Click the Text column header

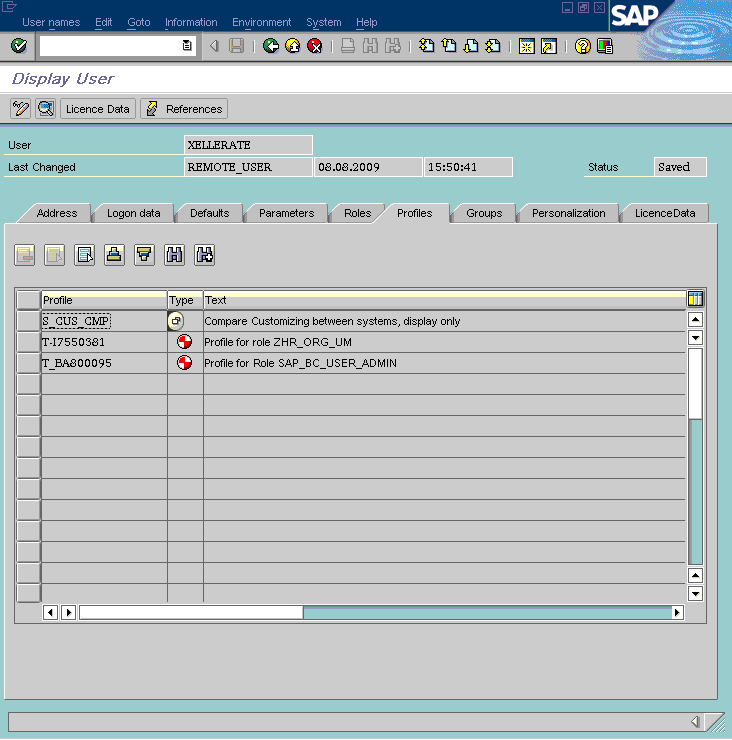pos(445,300)
